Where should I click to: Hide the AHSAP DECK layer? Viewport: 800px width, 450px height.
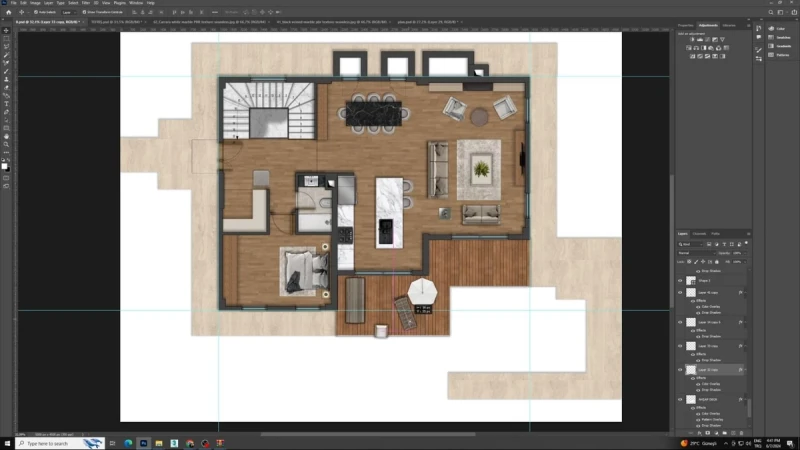680,399
